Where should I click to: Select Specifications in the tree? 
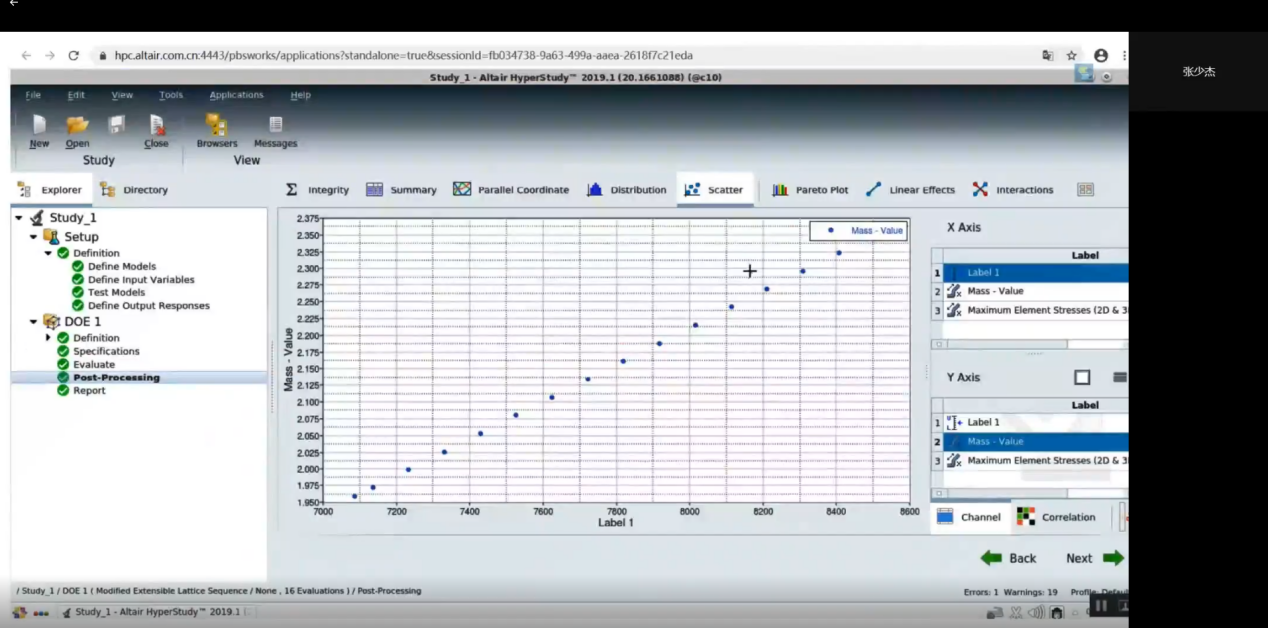coord(106,351)
